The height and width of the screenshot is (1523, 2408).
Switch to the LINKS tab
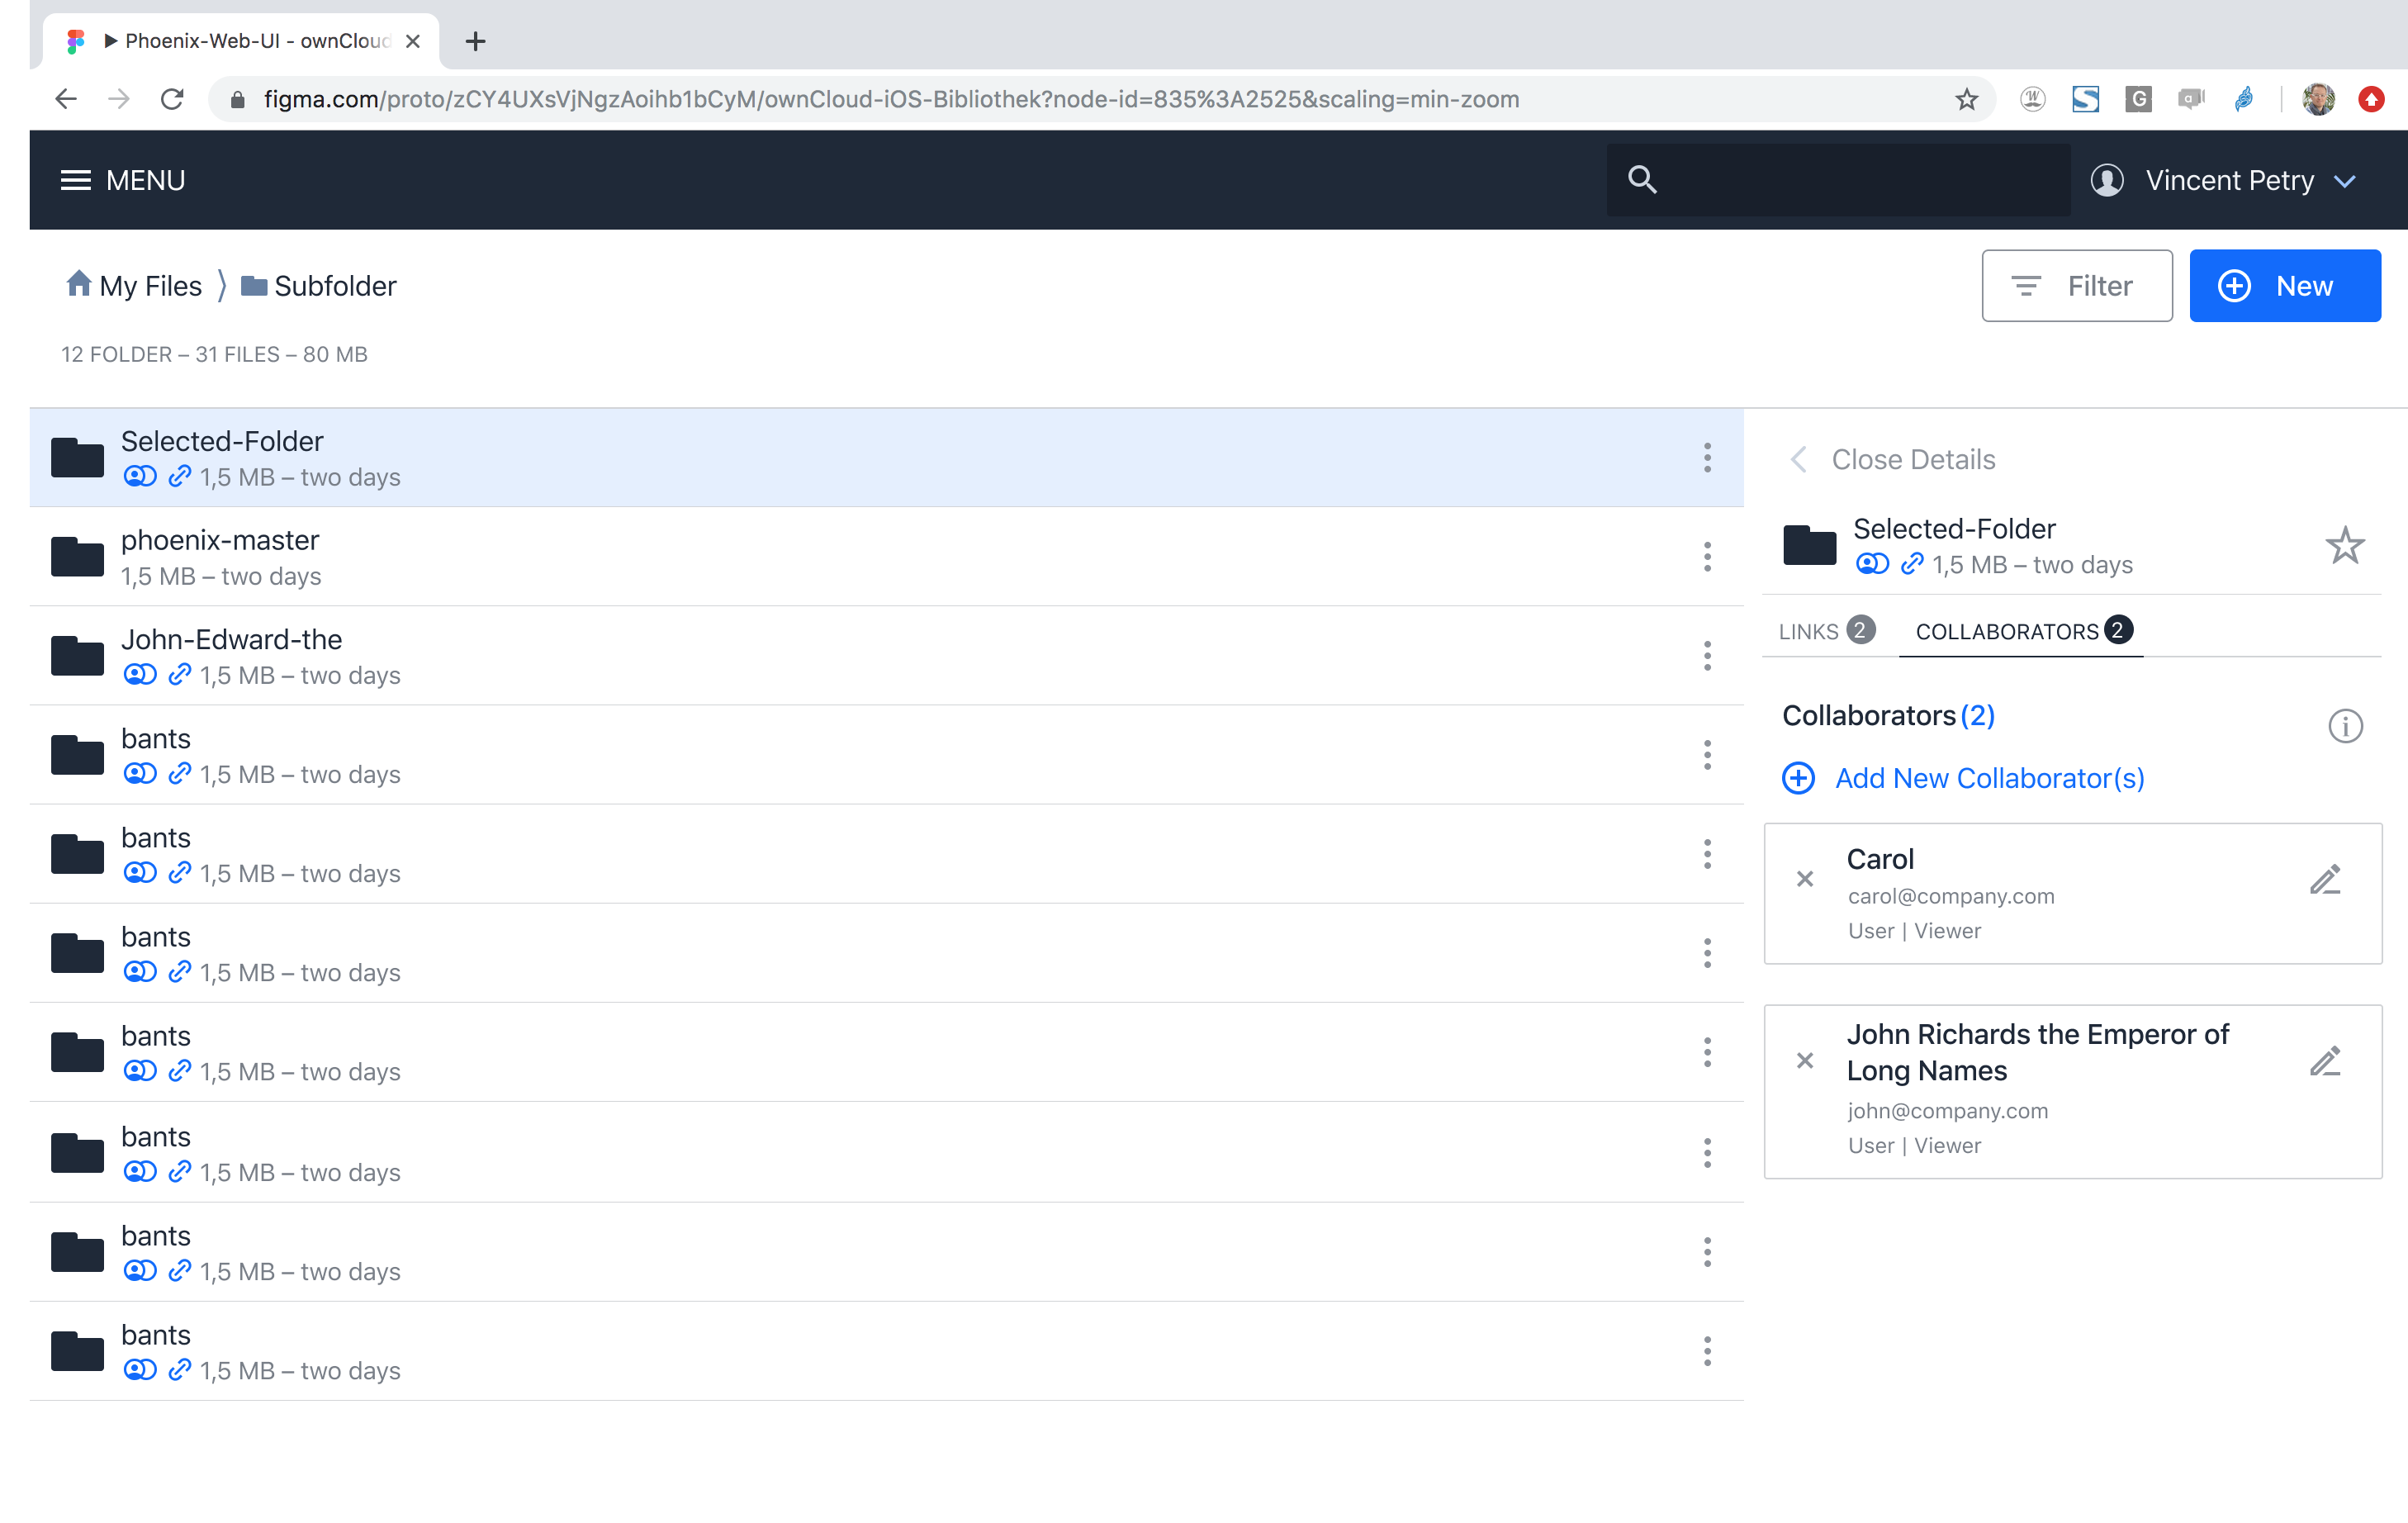click(x=1826, y=631)
